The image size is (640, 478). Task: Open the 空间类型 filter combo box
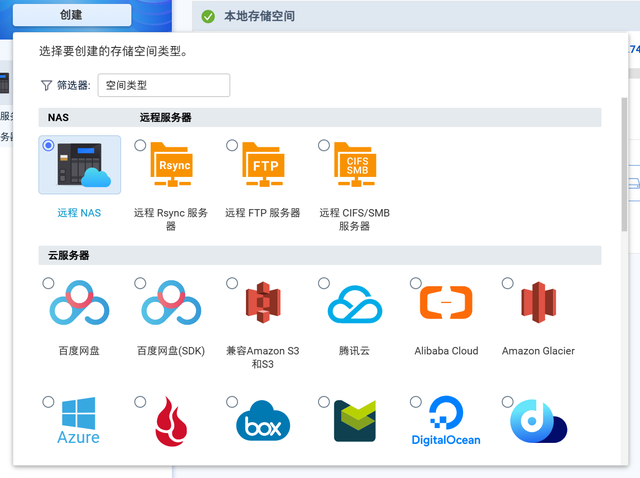click(164, 85)
